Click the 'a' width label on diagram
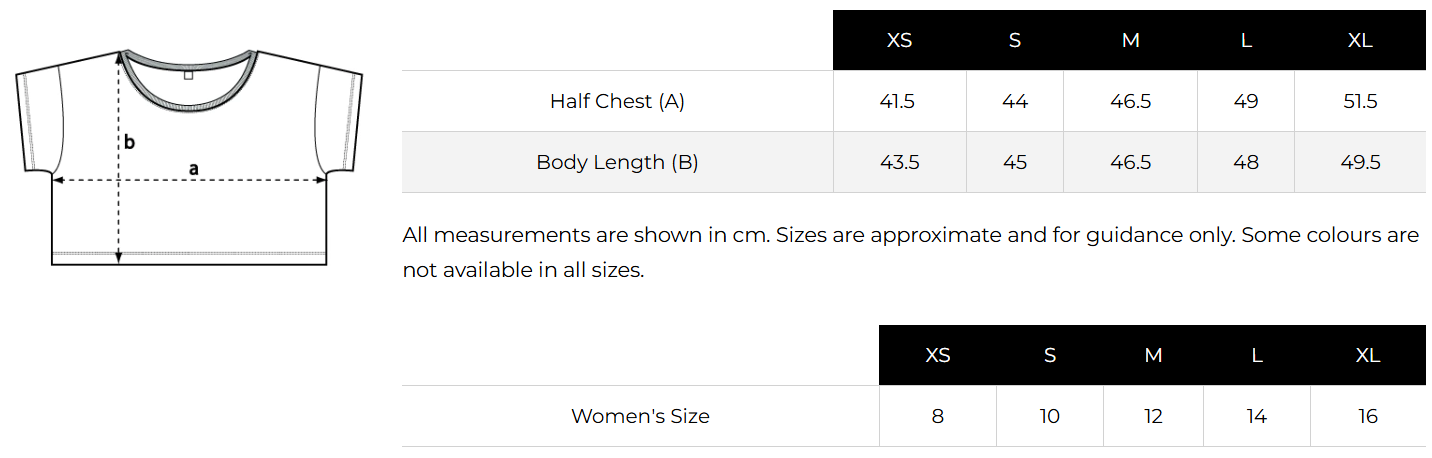Viewport: 1432px width, 458px height. [x=194, y=169]
